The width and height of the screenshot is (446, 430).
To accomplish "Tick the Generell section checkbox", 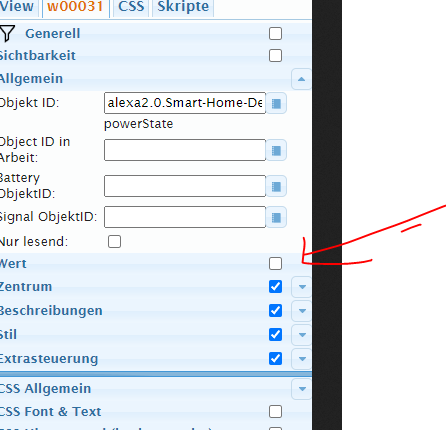I will [275, 34].
